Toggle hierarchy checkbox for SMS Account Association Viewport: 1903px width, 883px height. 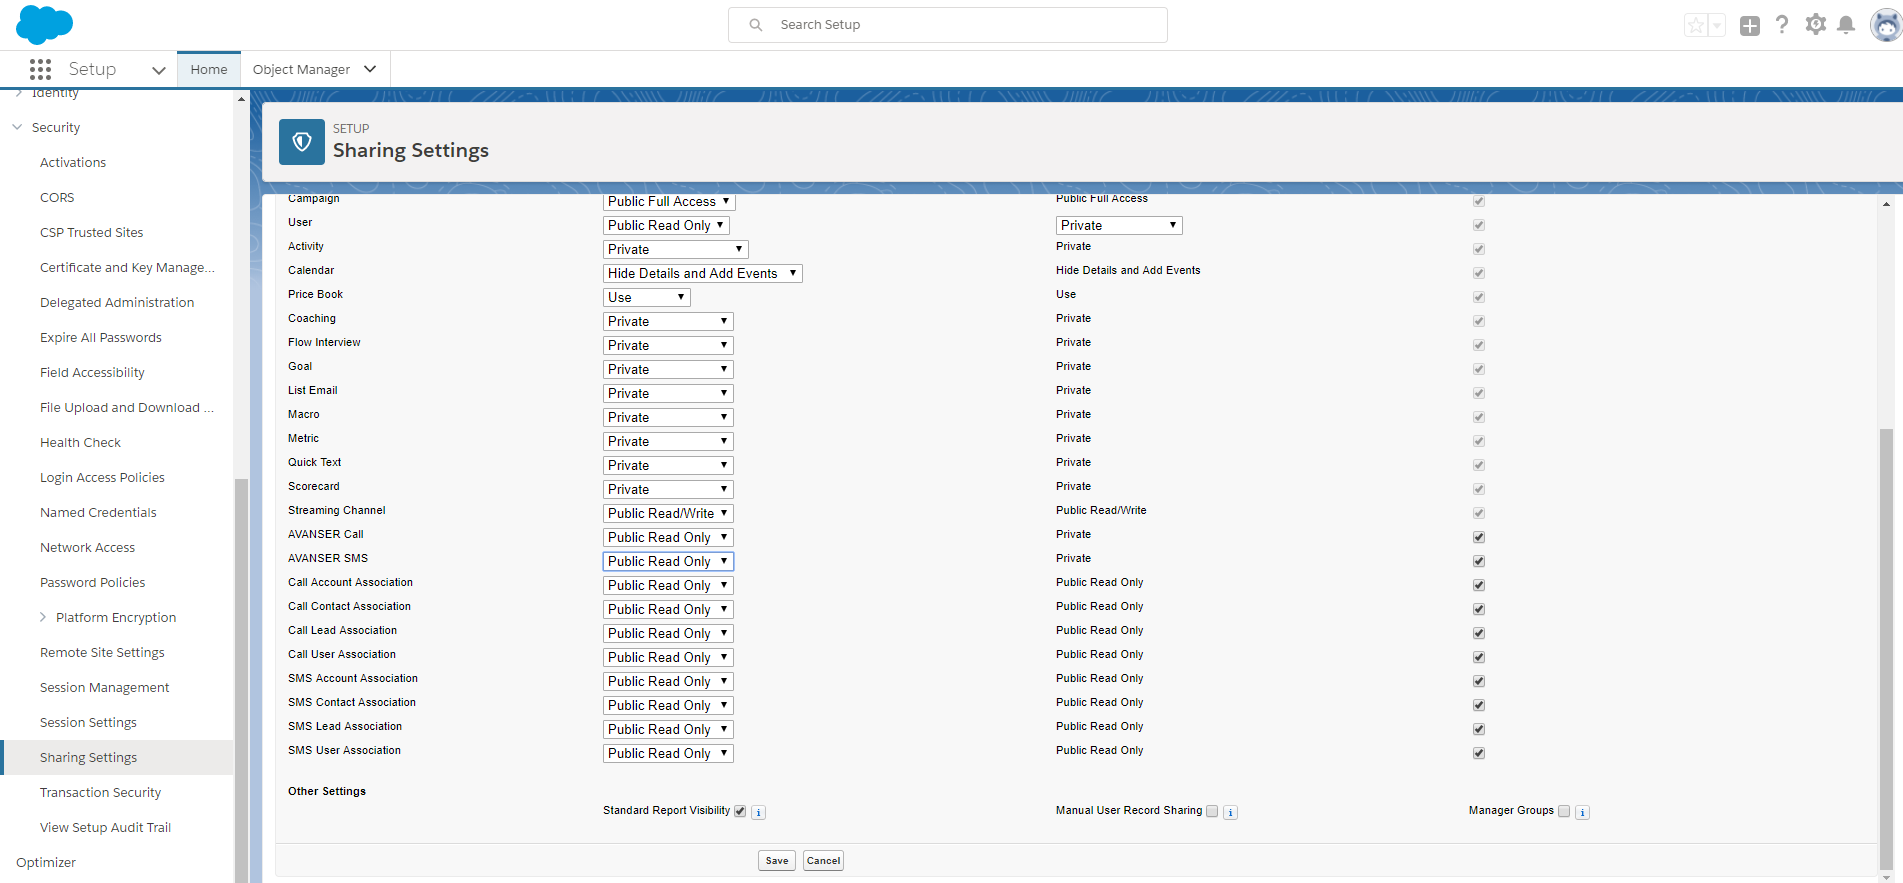pos(1479,681)
